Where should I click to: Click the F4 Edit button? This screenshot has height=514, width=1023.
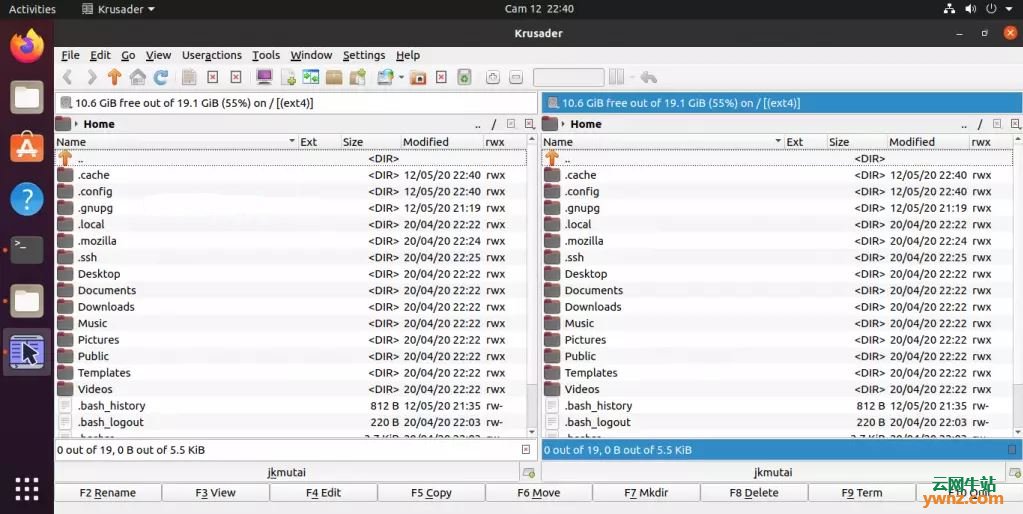[324, 492]
